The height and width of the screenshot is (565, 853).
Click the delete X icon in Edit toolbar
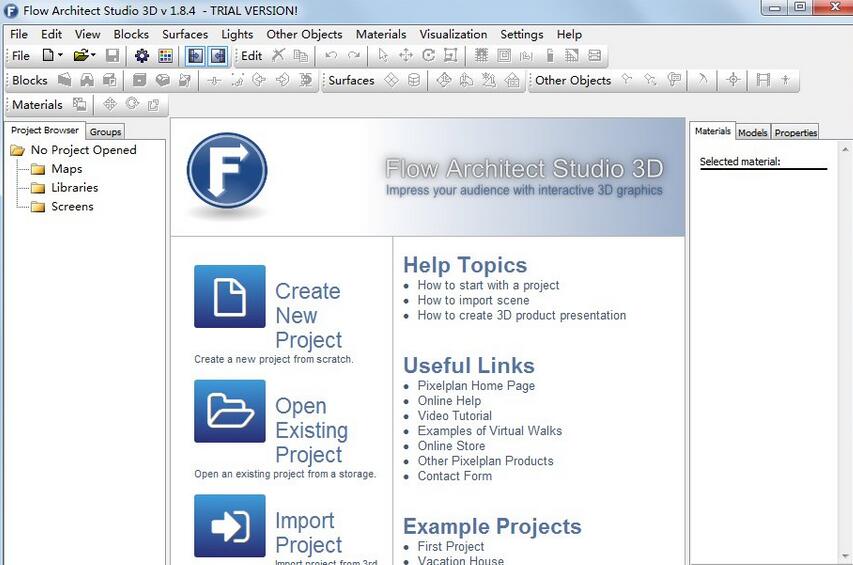pyautogui.click(x=279, y=55)
